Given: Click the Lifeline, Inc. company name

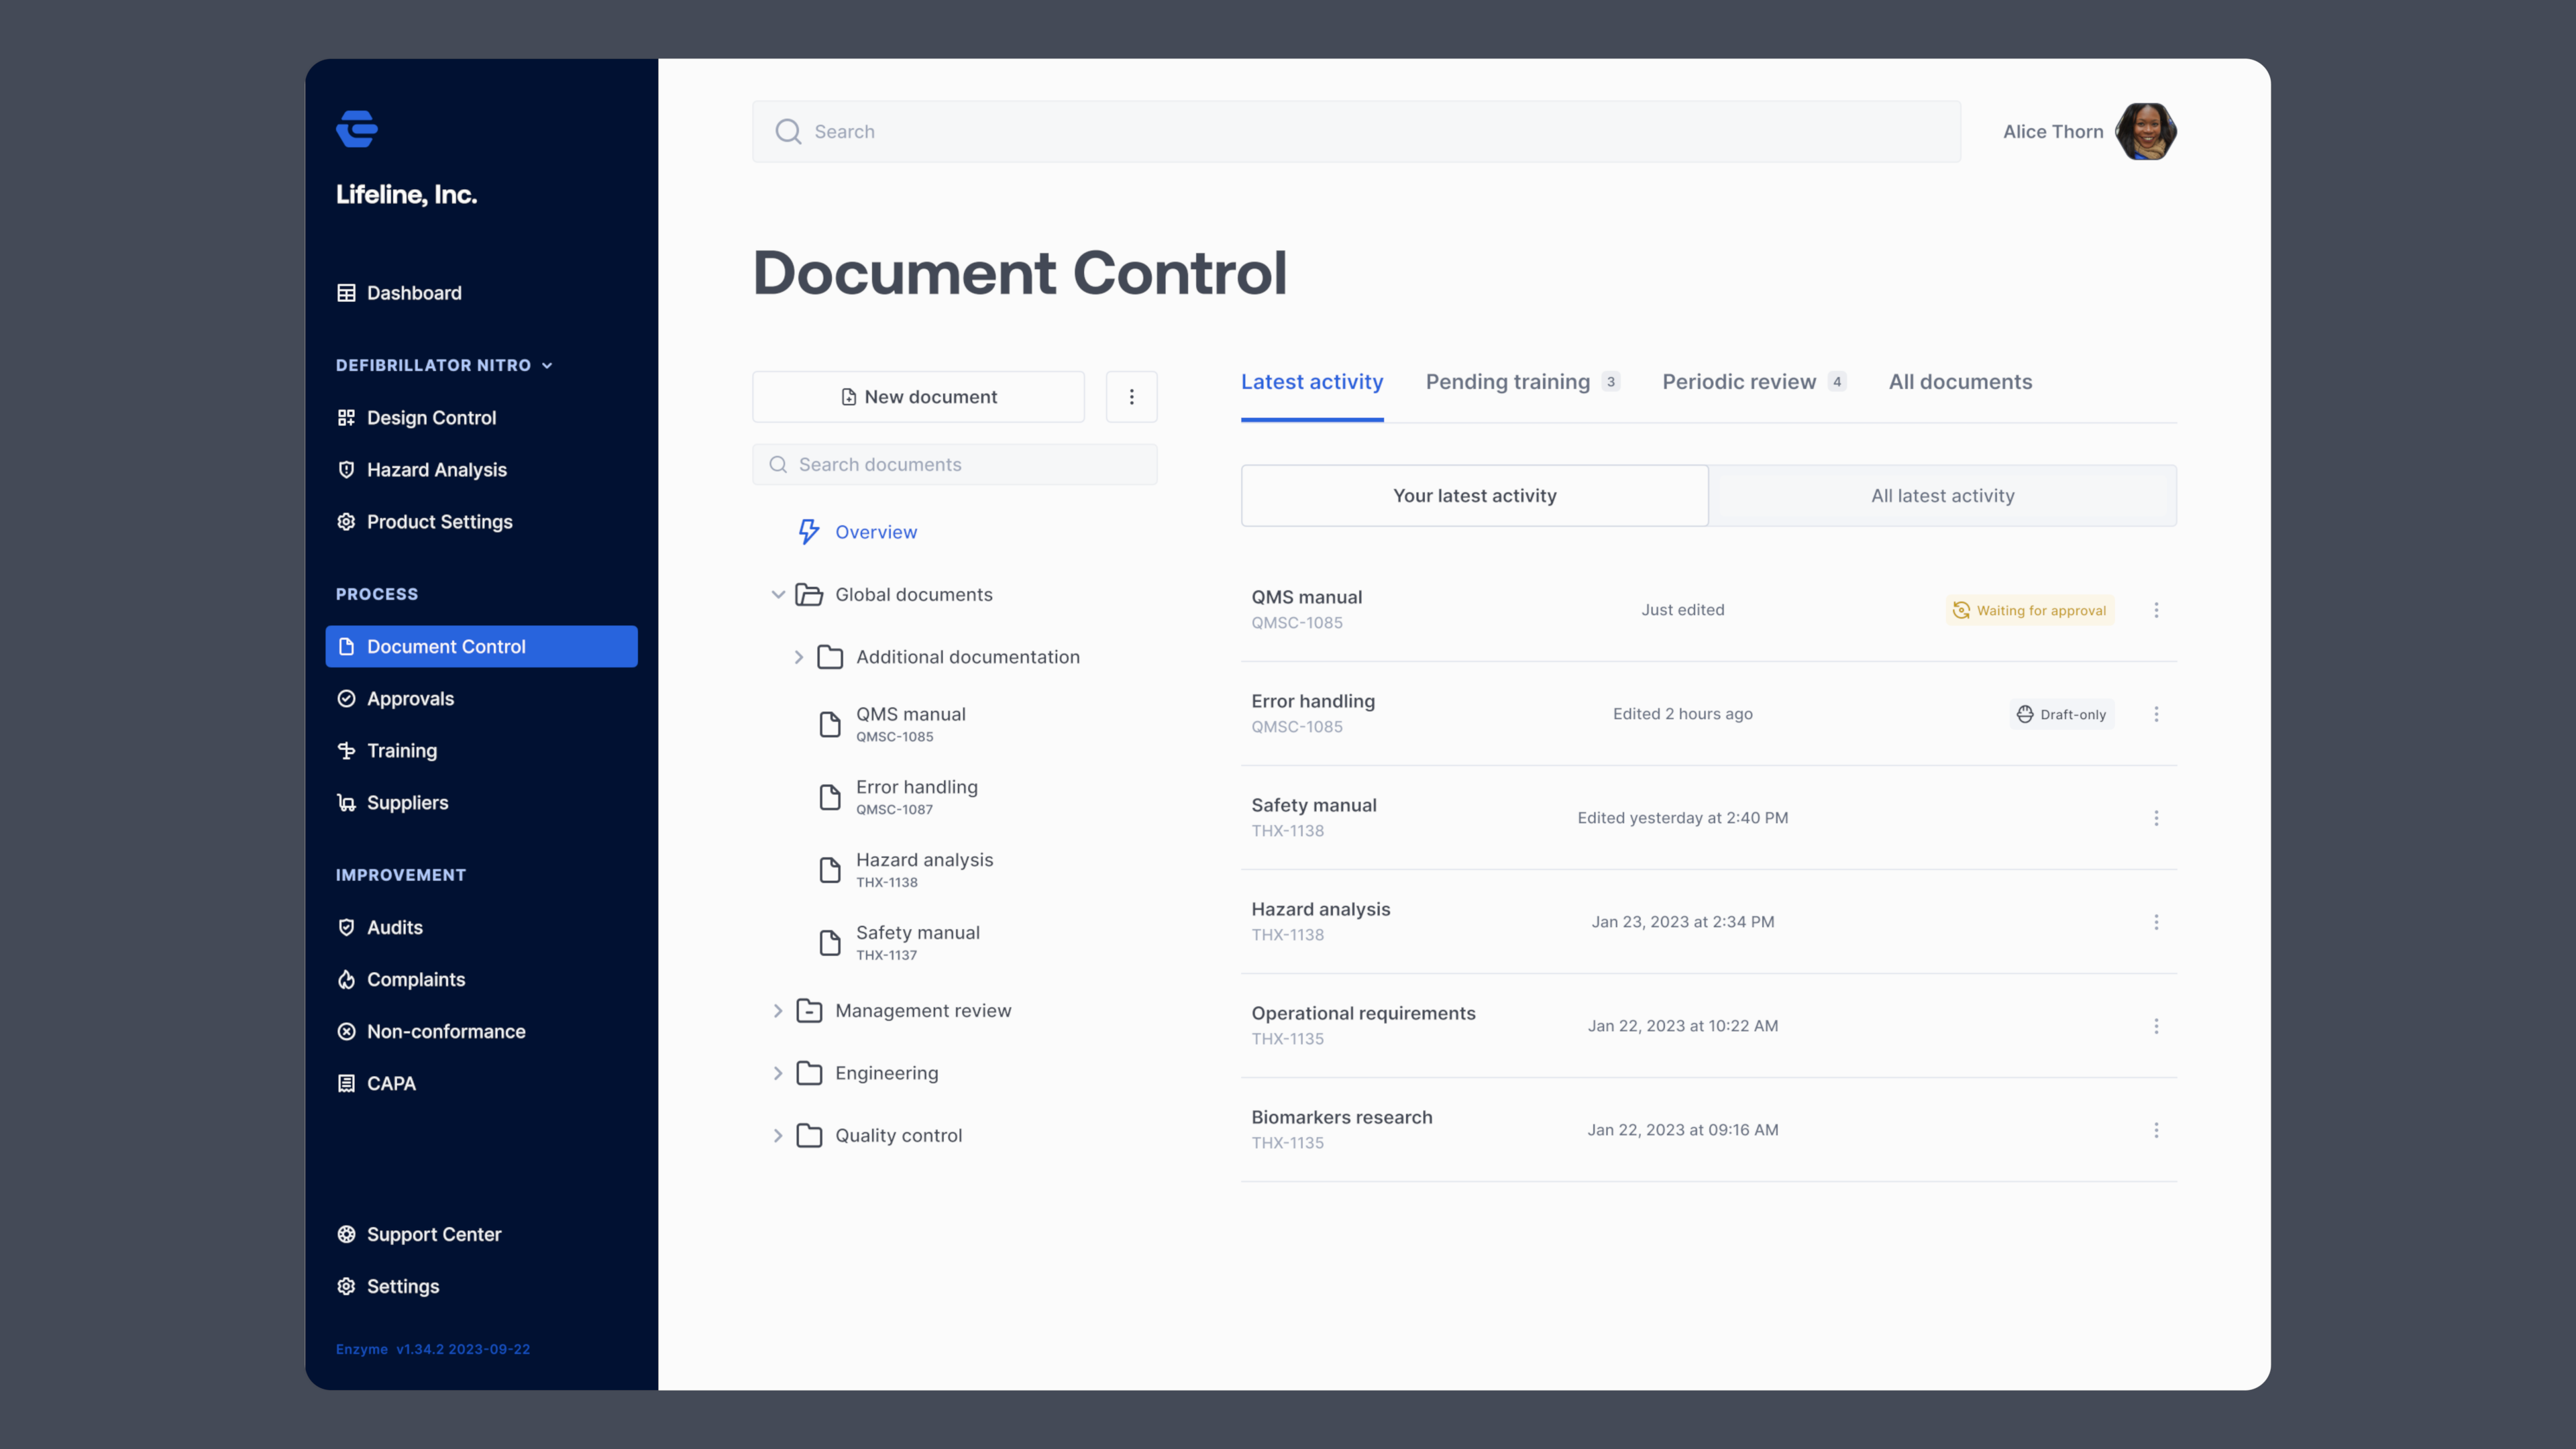Looking at the screenshot, I should 406,194.
